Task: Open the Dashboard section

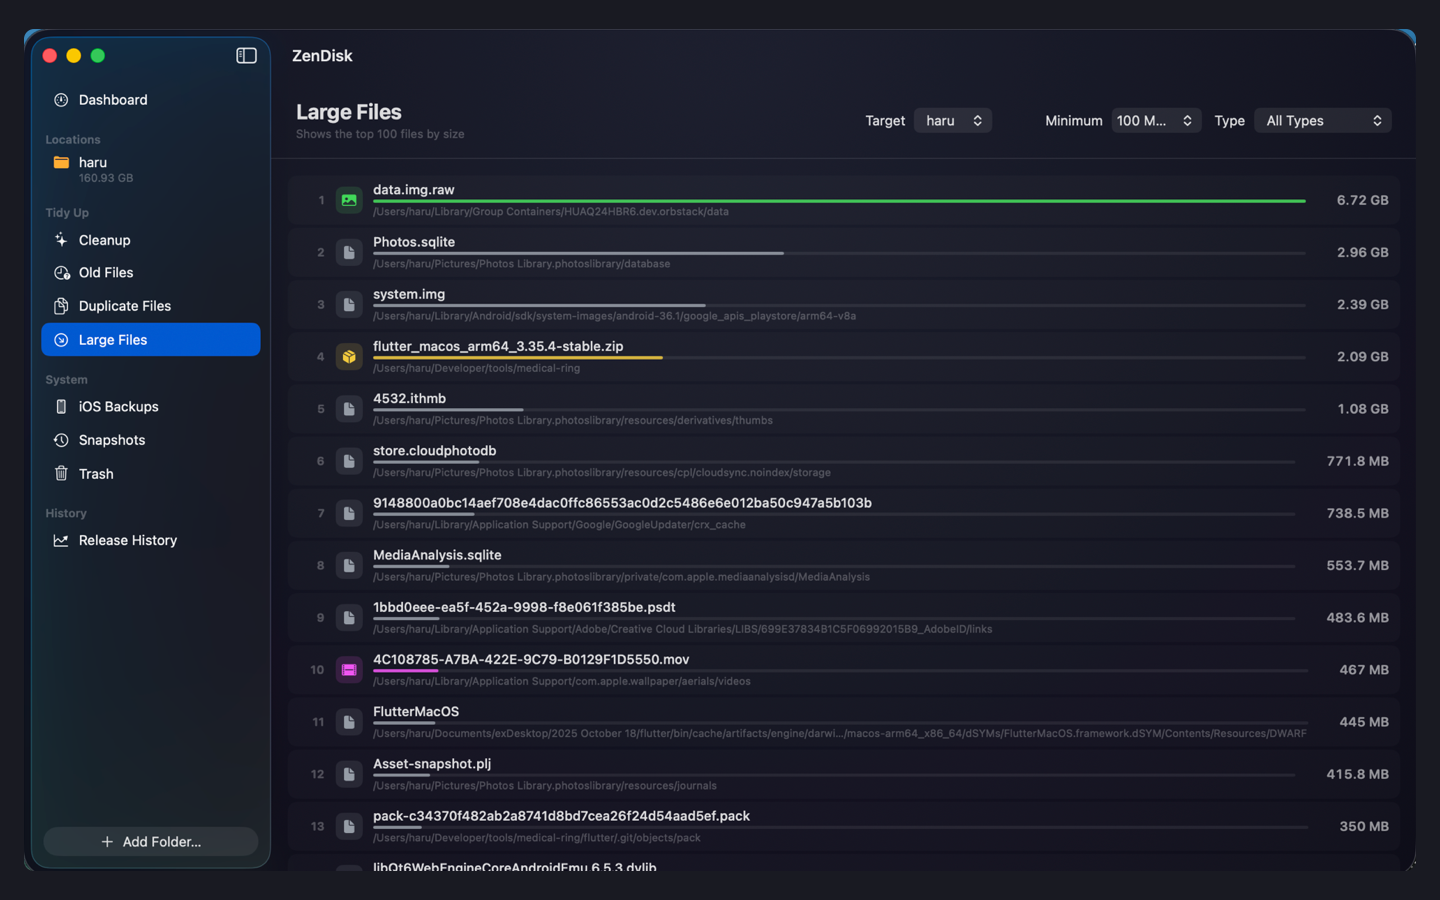Action: (x=151, y=100)
